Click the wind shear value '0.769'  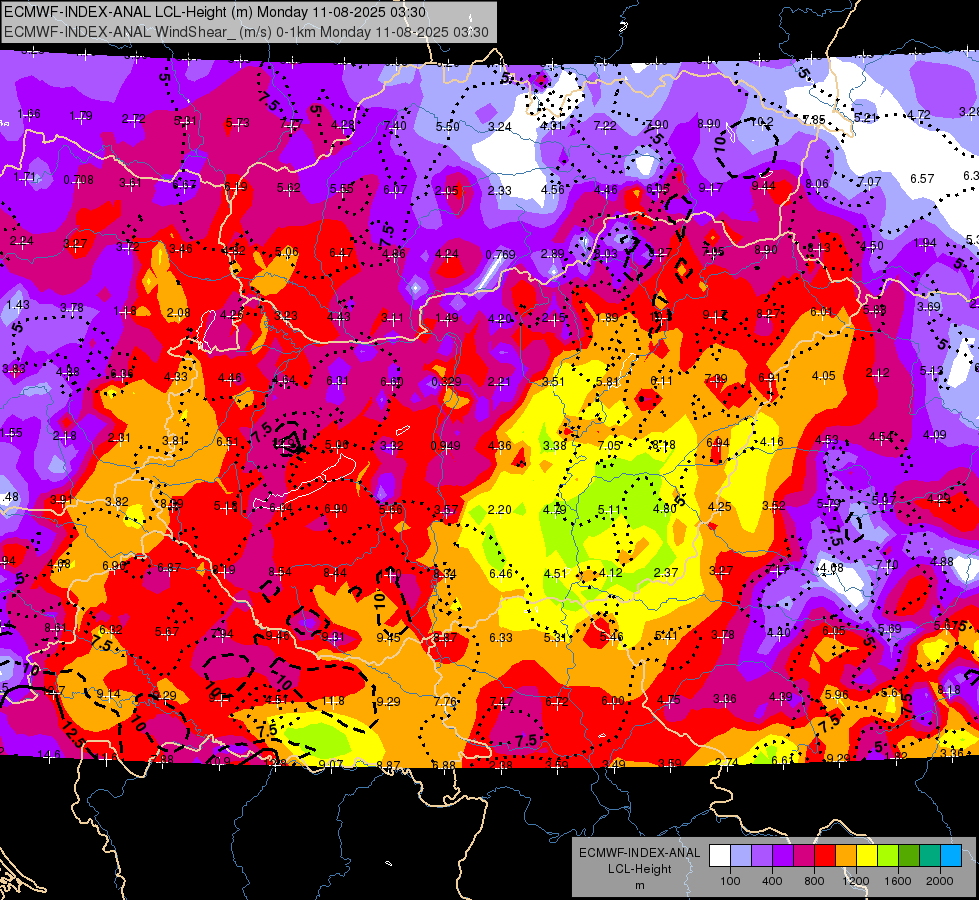(x=500, y=254)
